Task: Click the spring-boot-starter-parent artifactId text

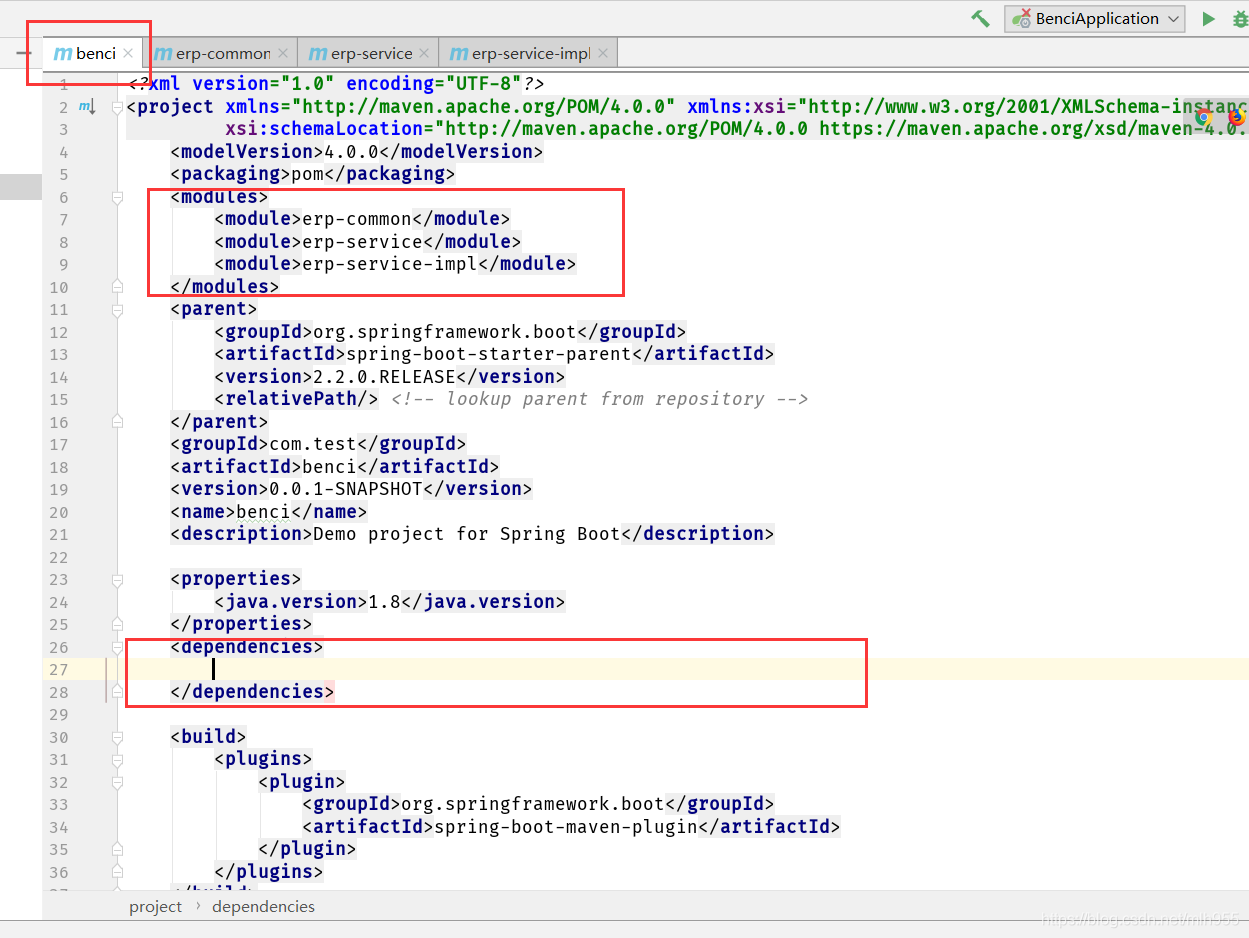Action: (x=489, y=354)
